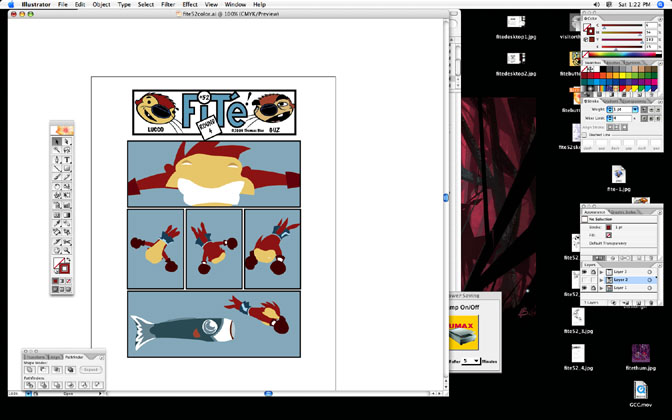Select the Hand tool
672x420 pixels.
(56, 250)
